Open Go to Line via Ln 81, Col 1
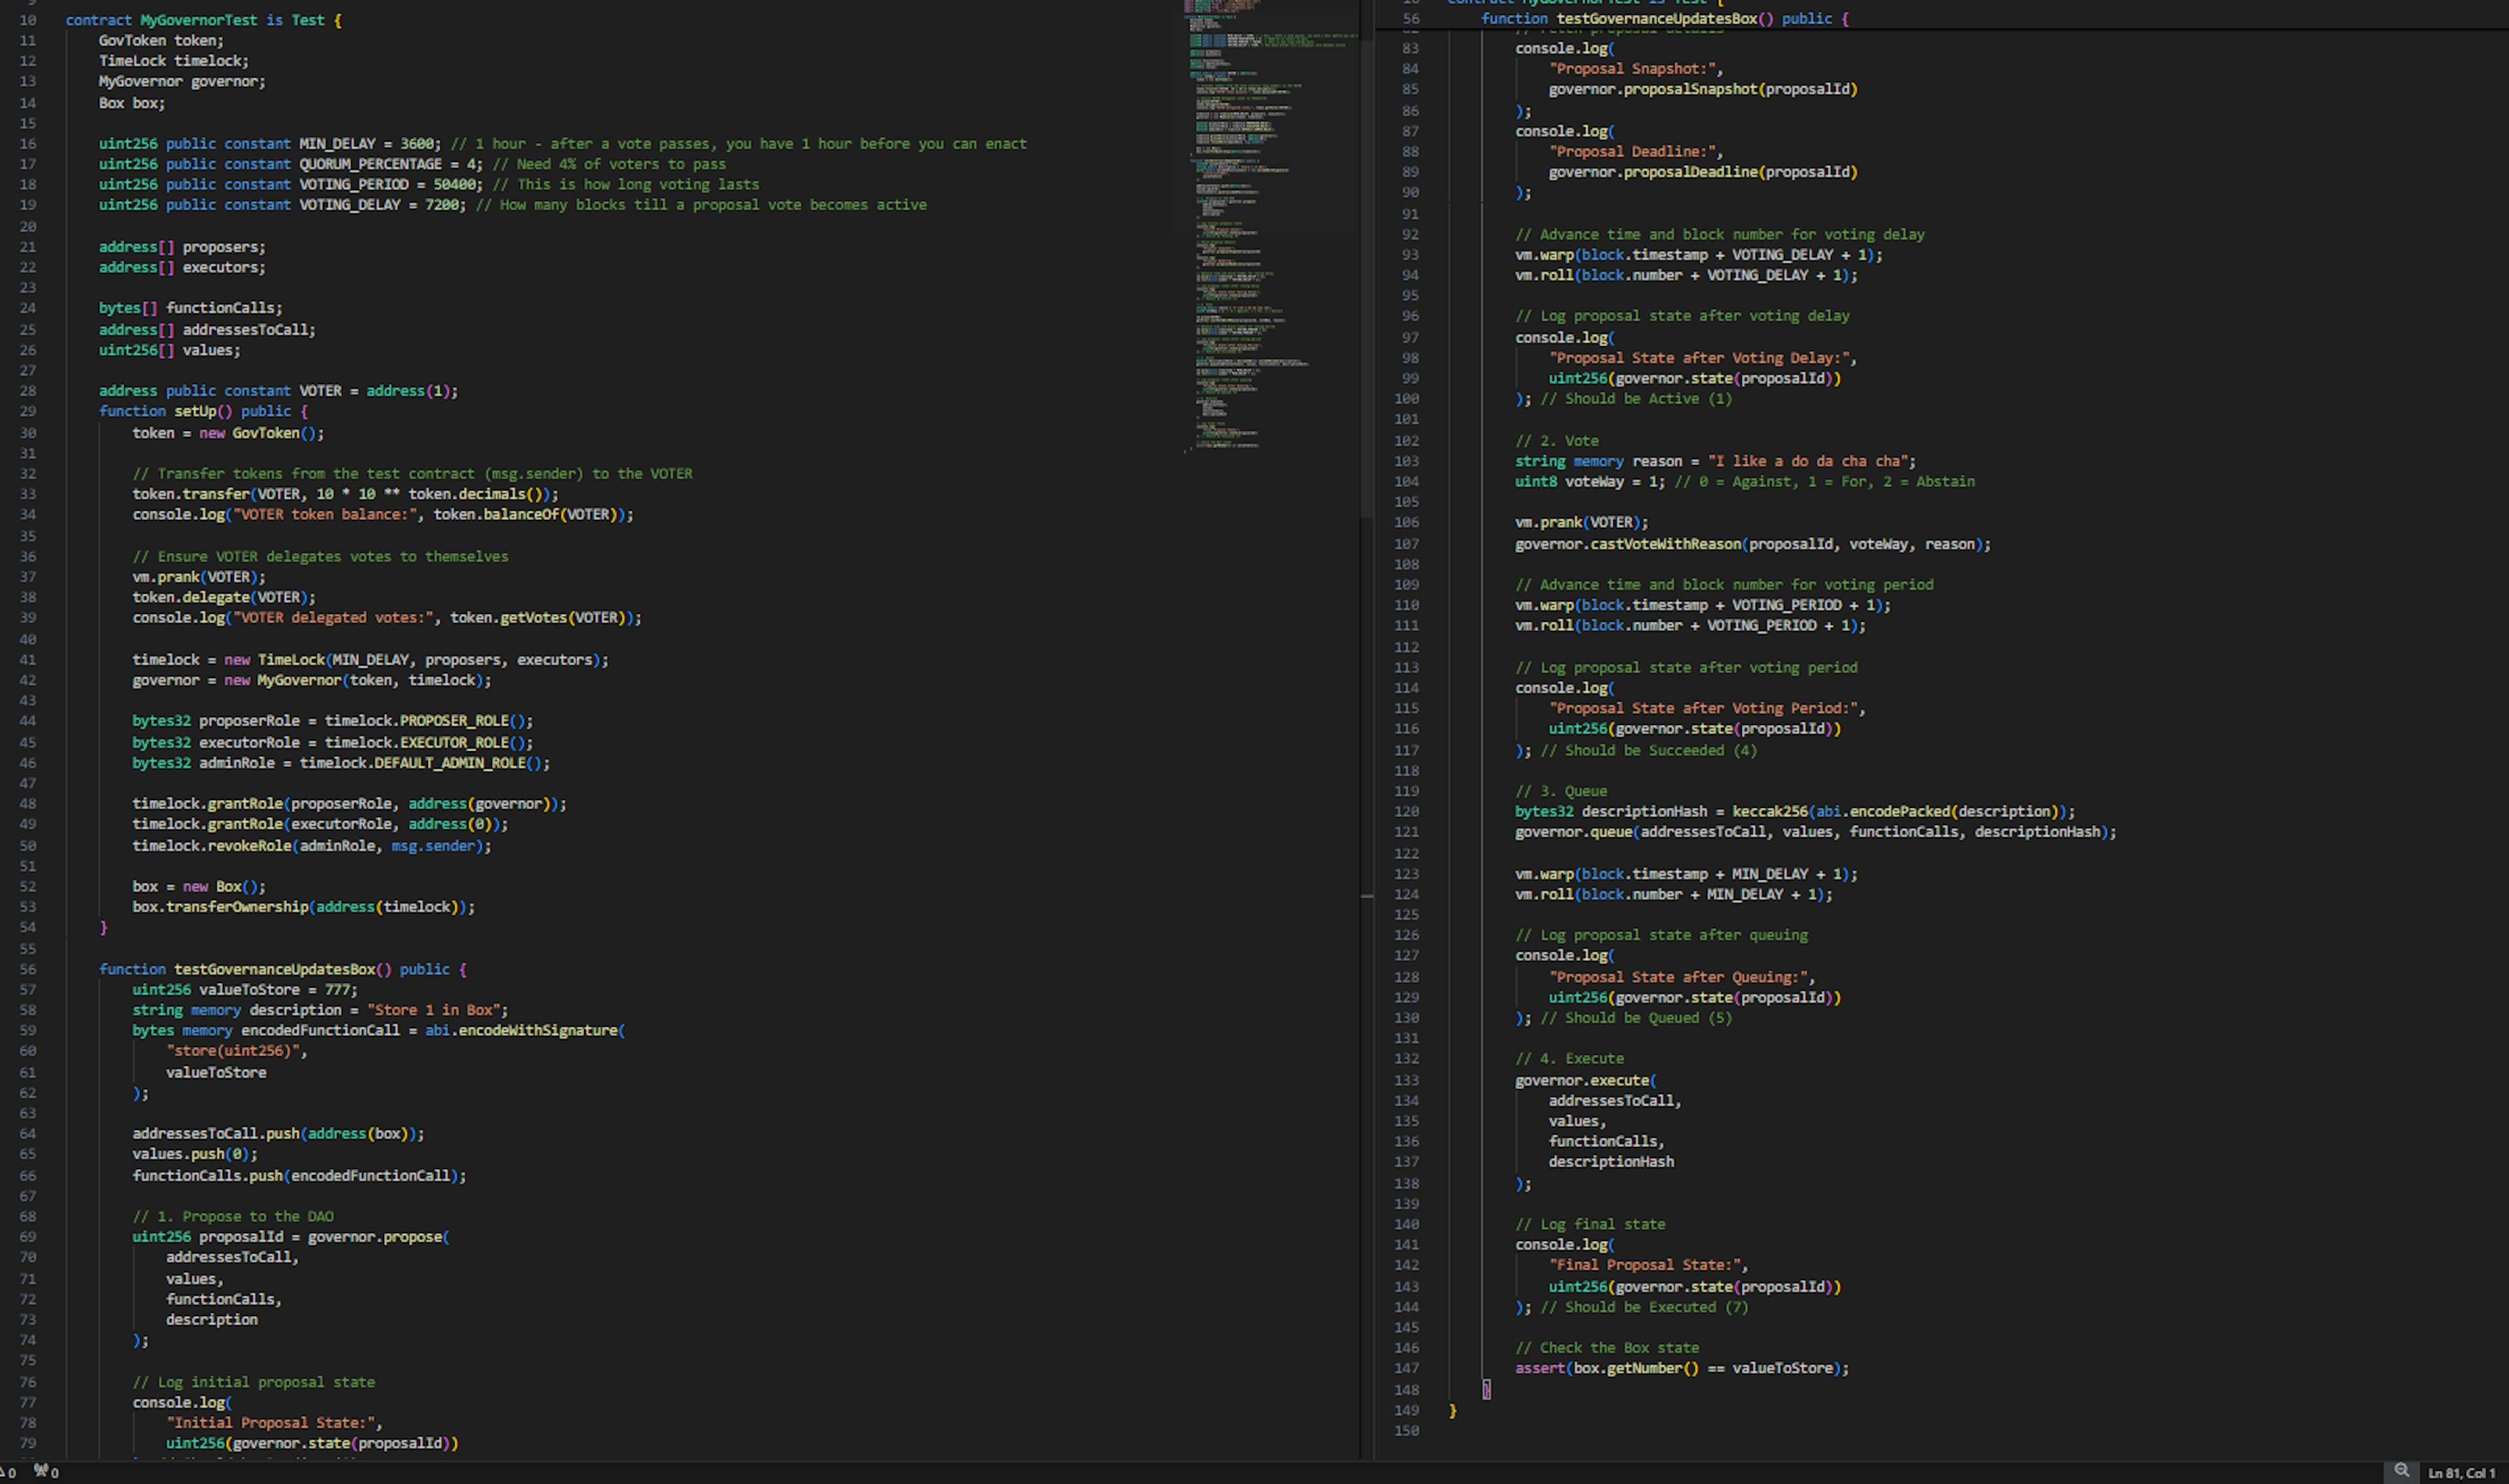 coord(2461,1473)
